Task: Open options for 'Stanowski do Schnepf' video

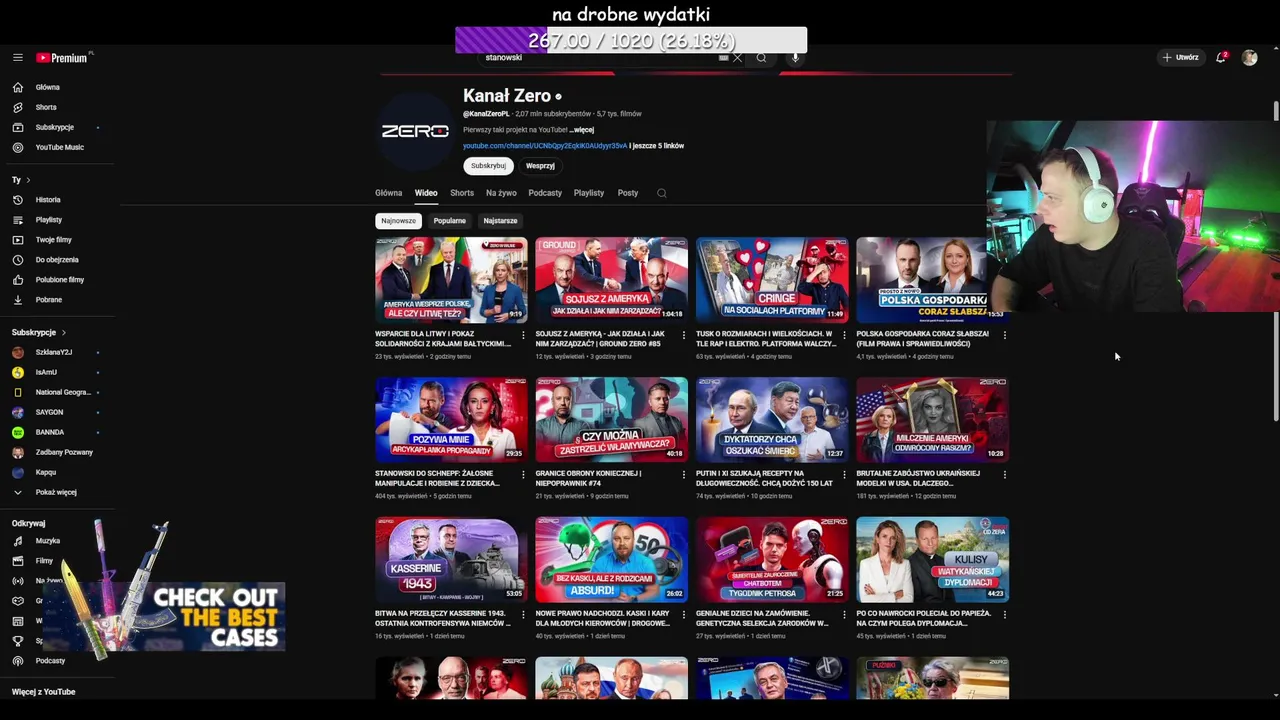Action: pos(523,475)
